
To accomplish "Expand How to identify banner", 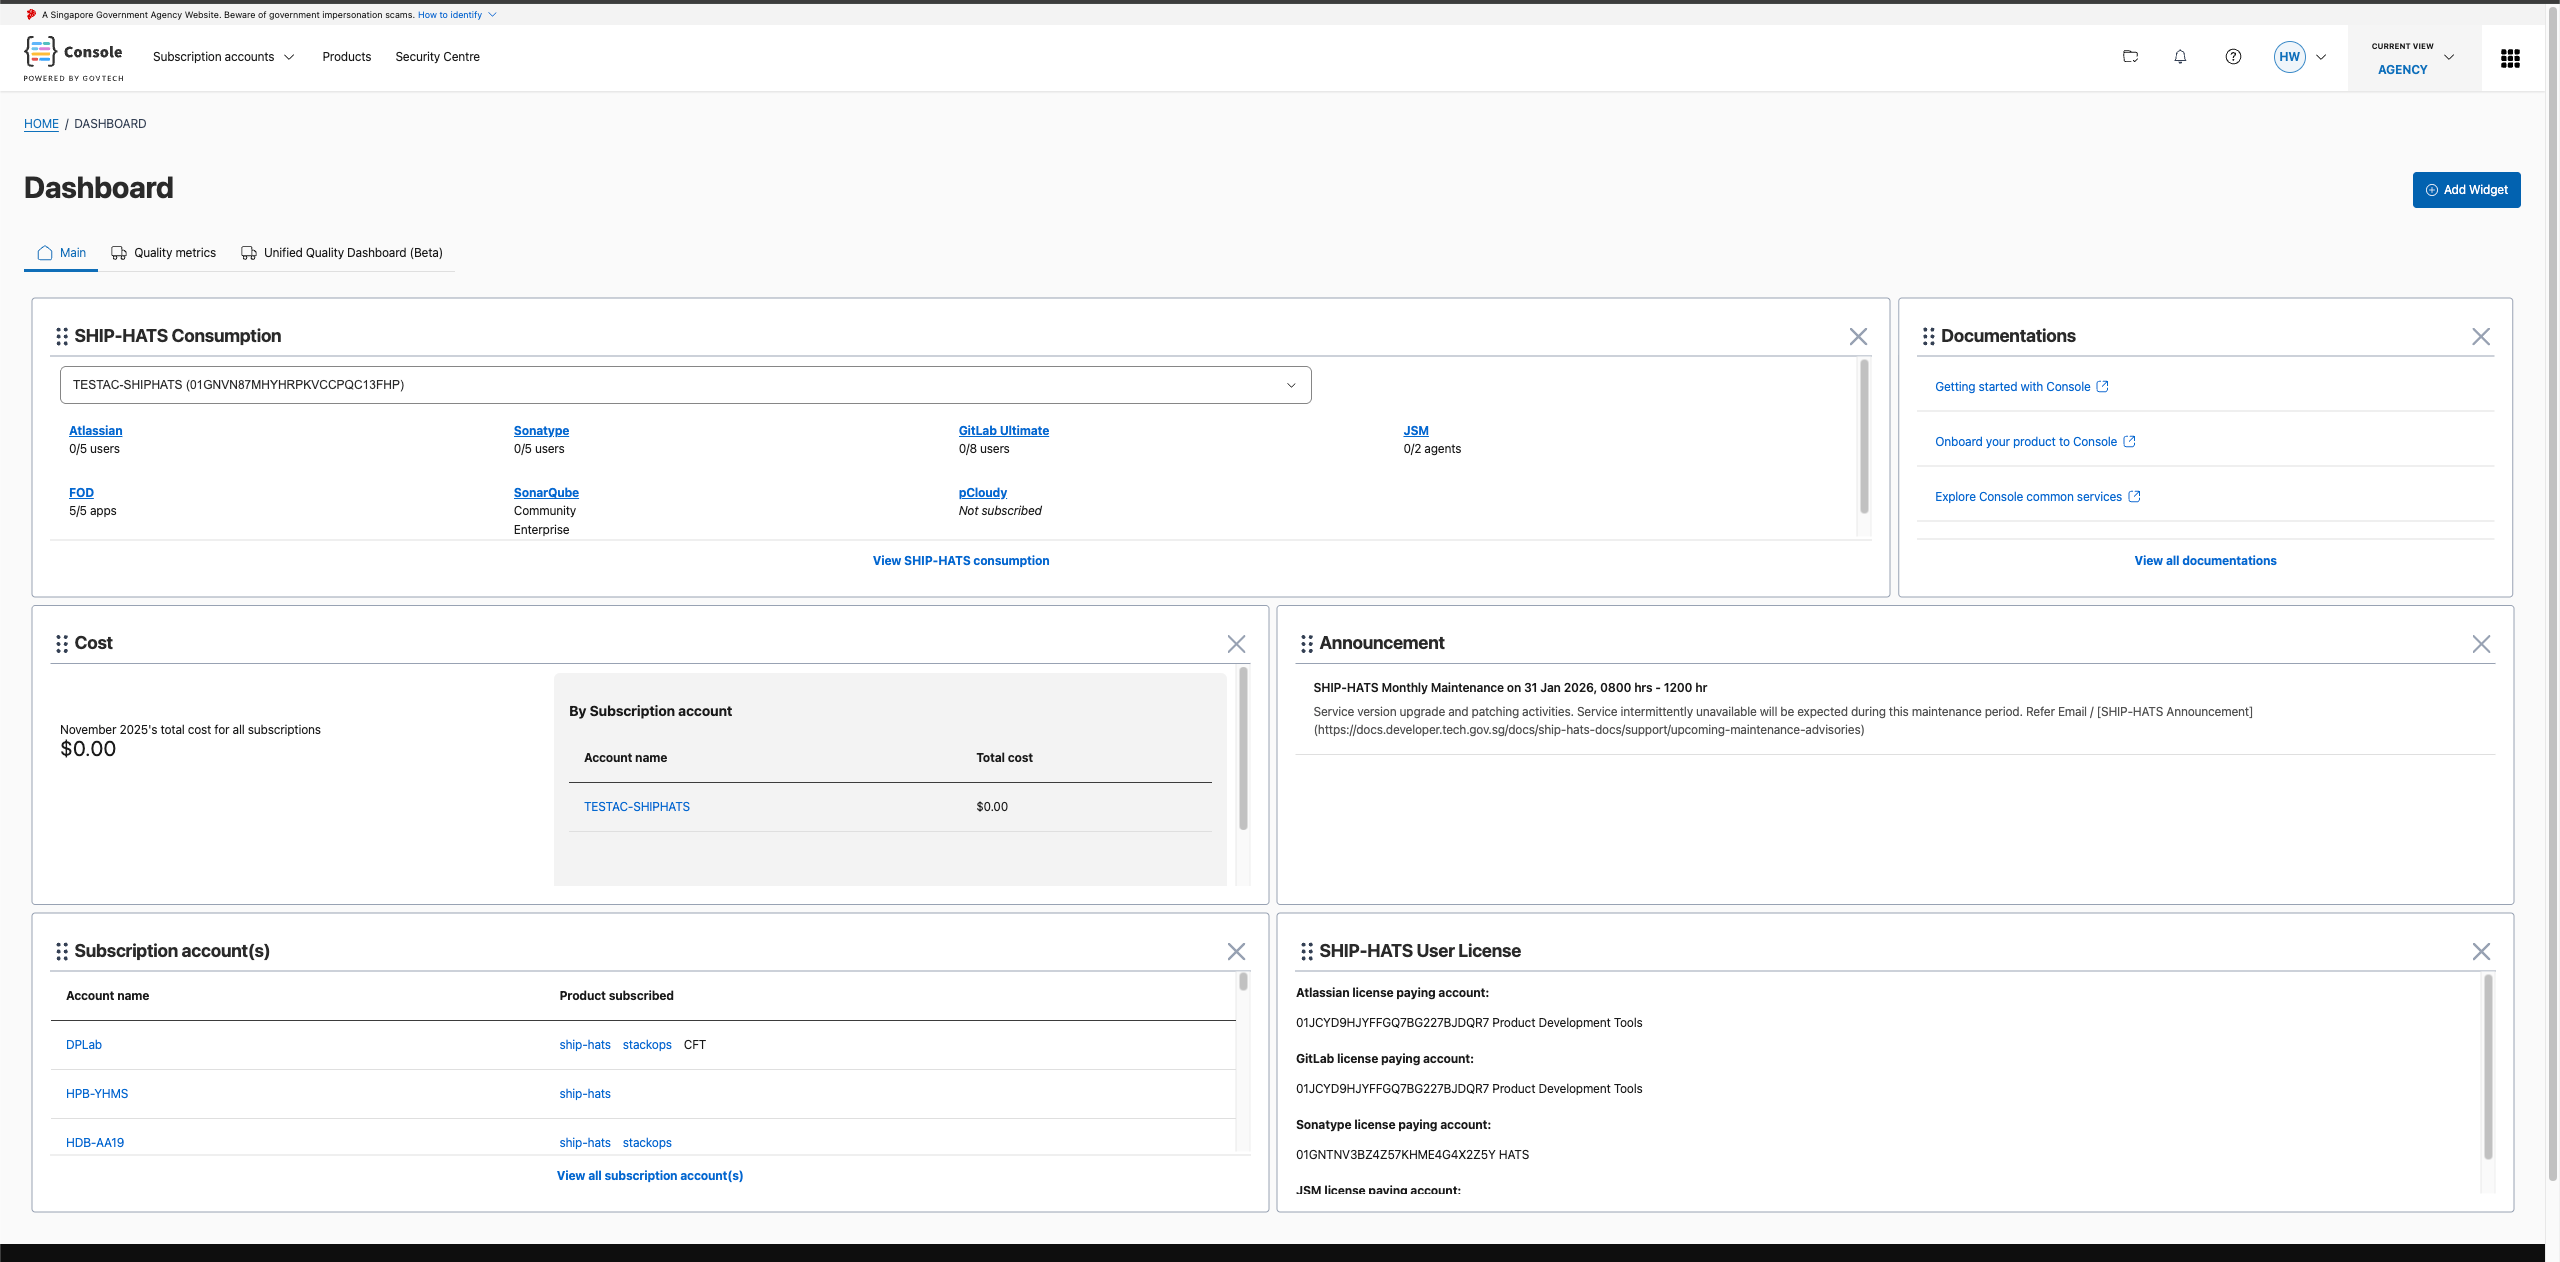I will pyautogui.click(x=457, y=15).
